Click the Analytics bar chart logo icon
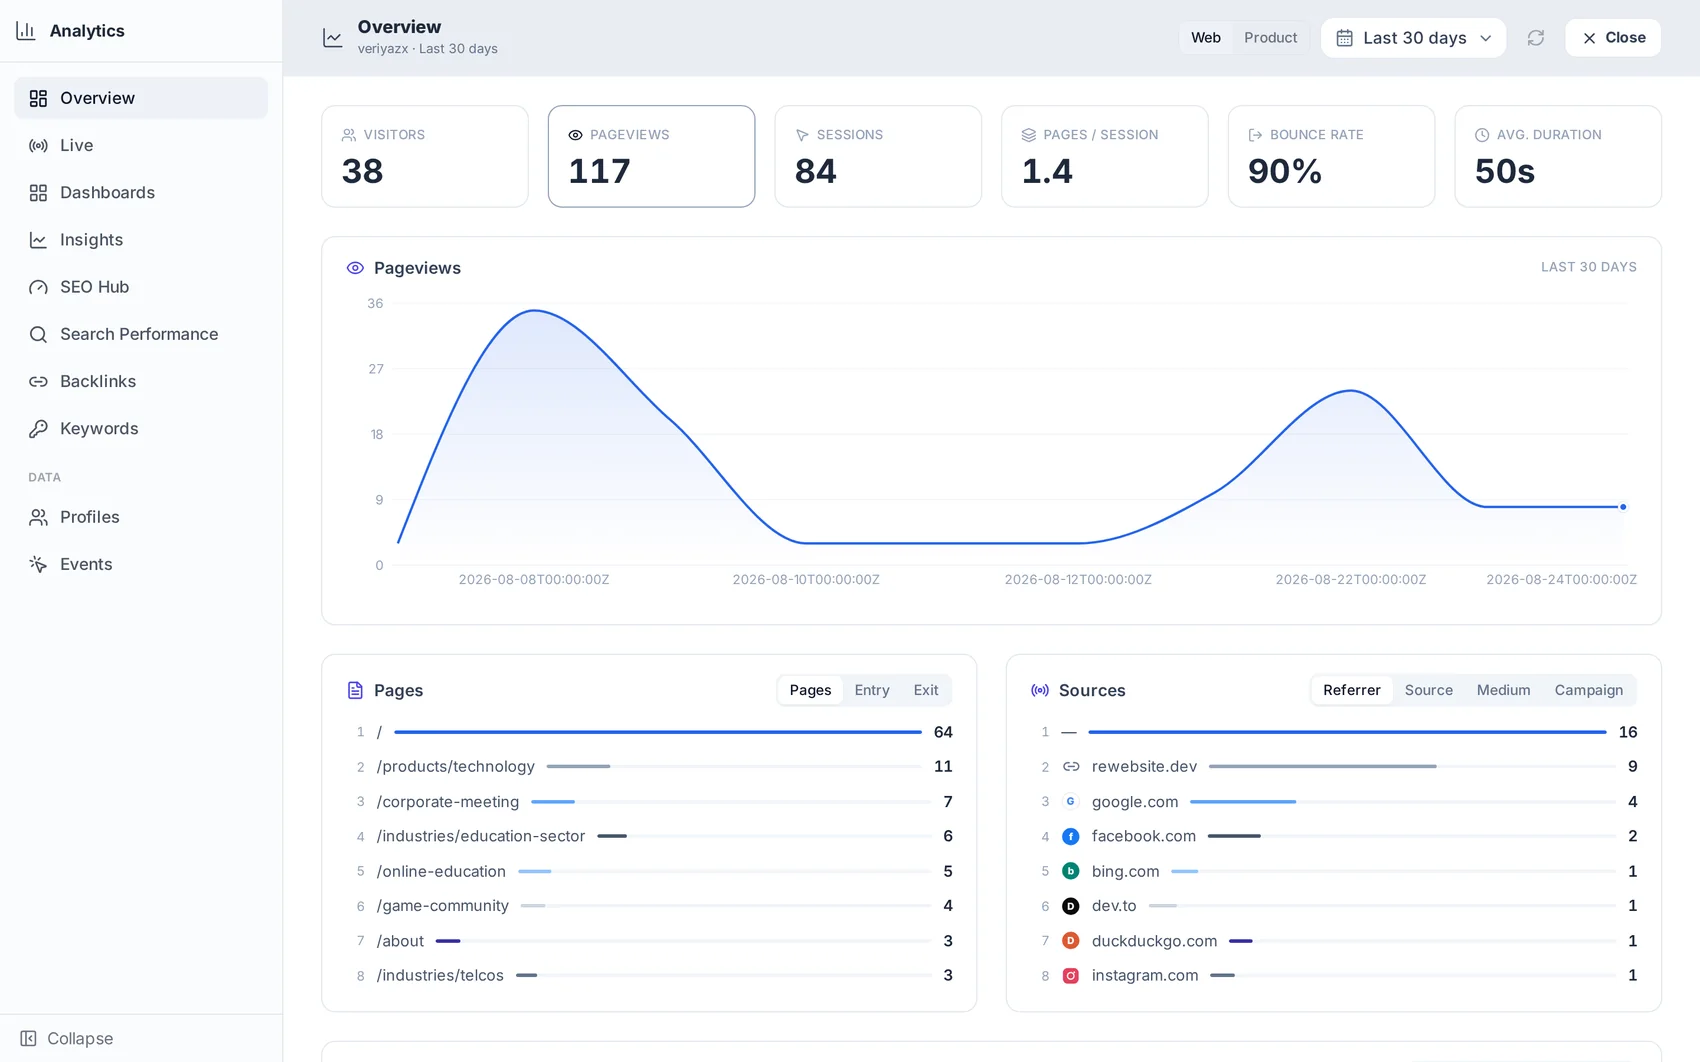Viewport: 1700px width, 1062px height. point(26,30)
